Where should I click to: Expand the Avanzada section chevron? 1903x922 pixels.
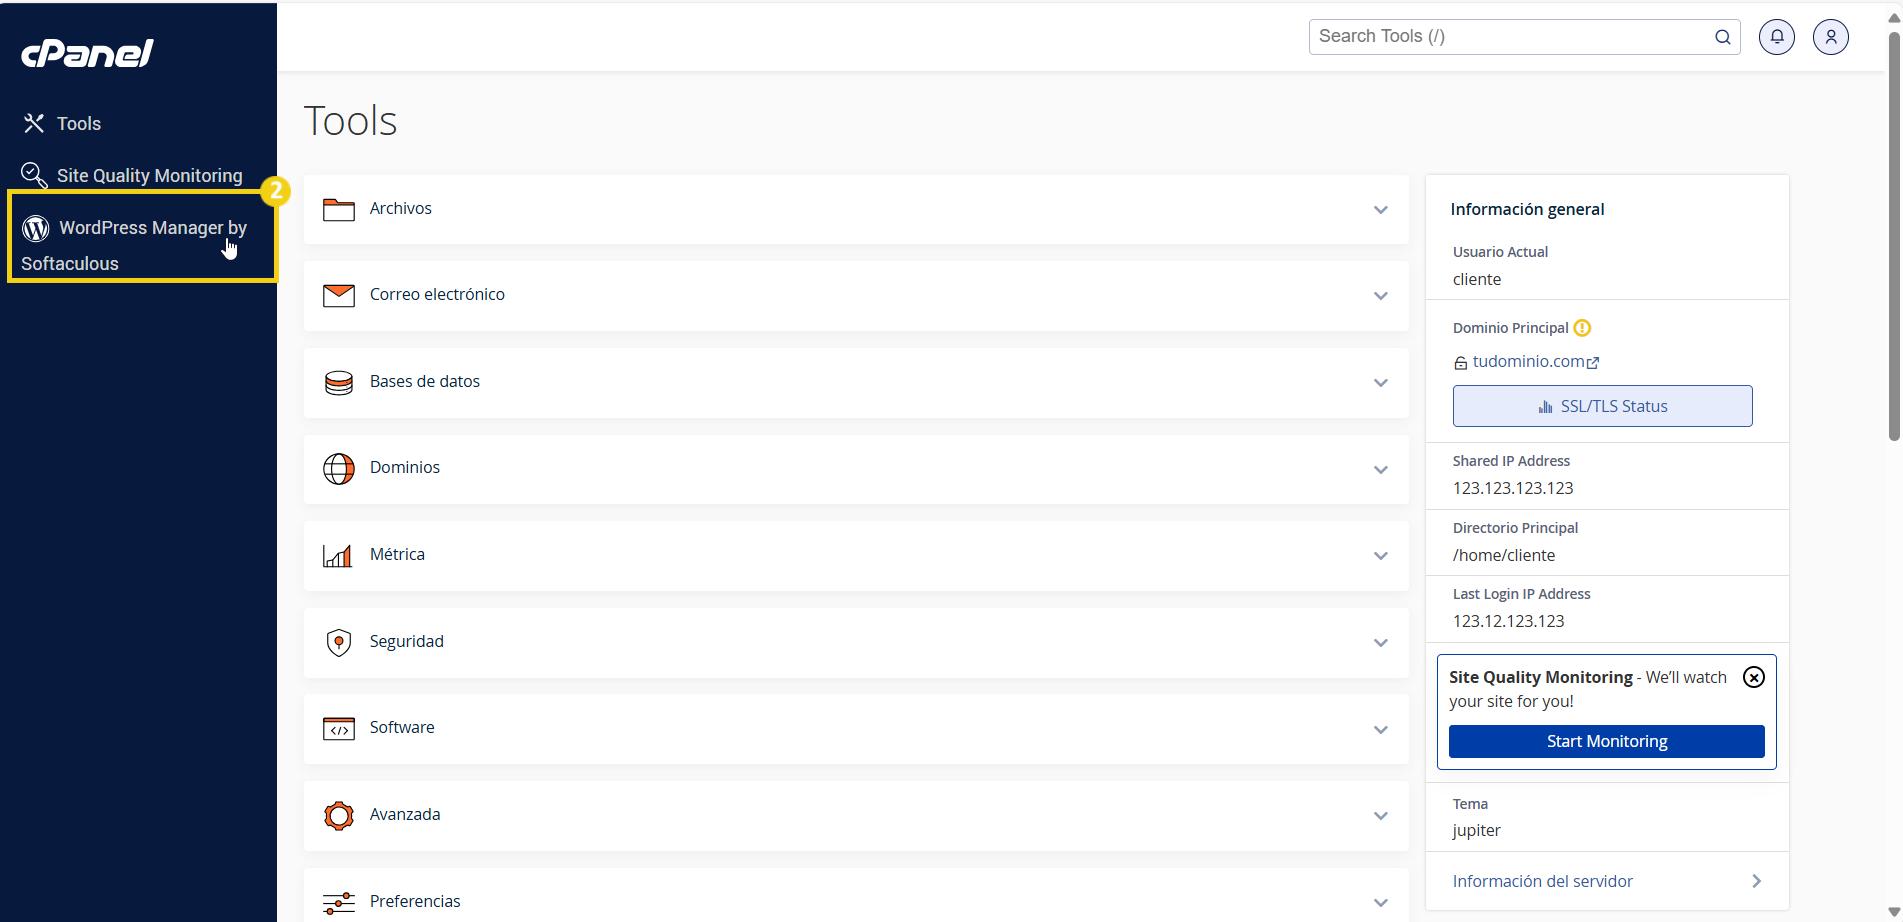pyautogui.click(x=1381, y=816)
